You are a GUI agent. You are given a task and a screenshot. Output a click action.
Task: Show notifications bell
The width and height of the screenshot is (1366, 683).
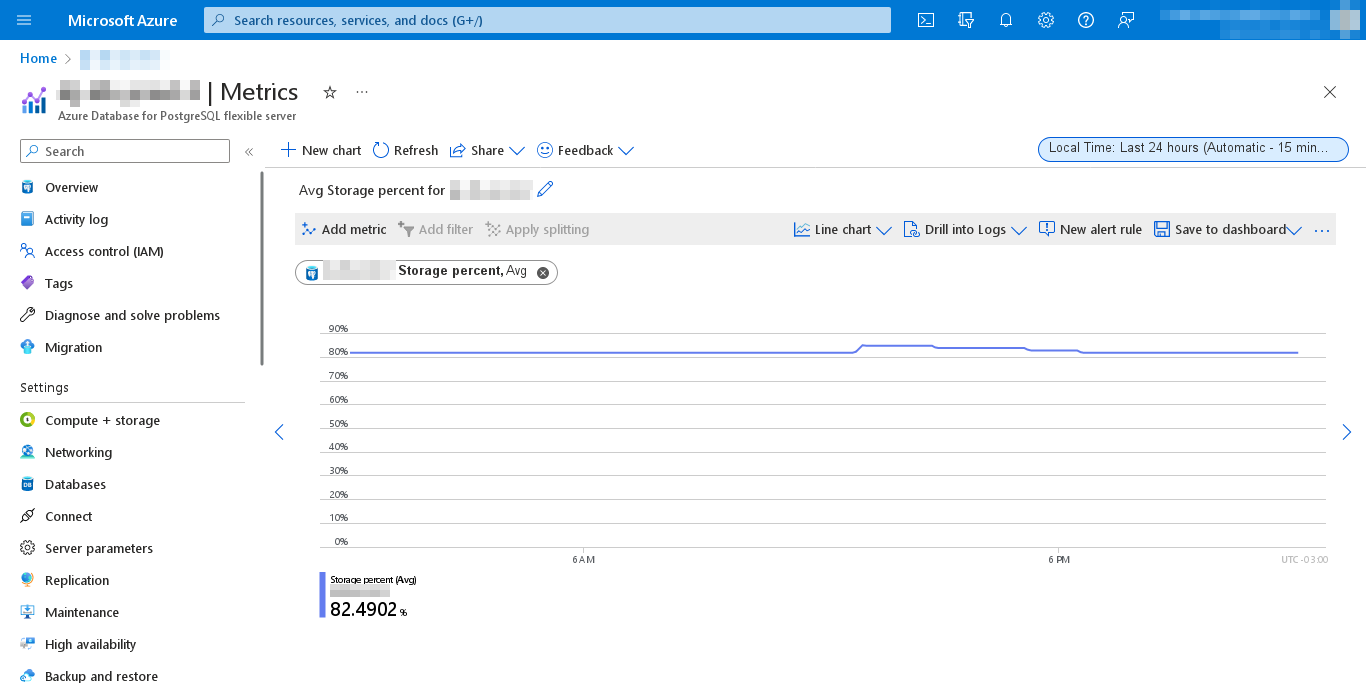pyautogui.click(x=1006, y=20)
